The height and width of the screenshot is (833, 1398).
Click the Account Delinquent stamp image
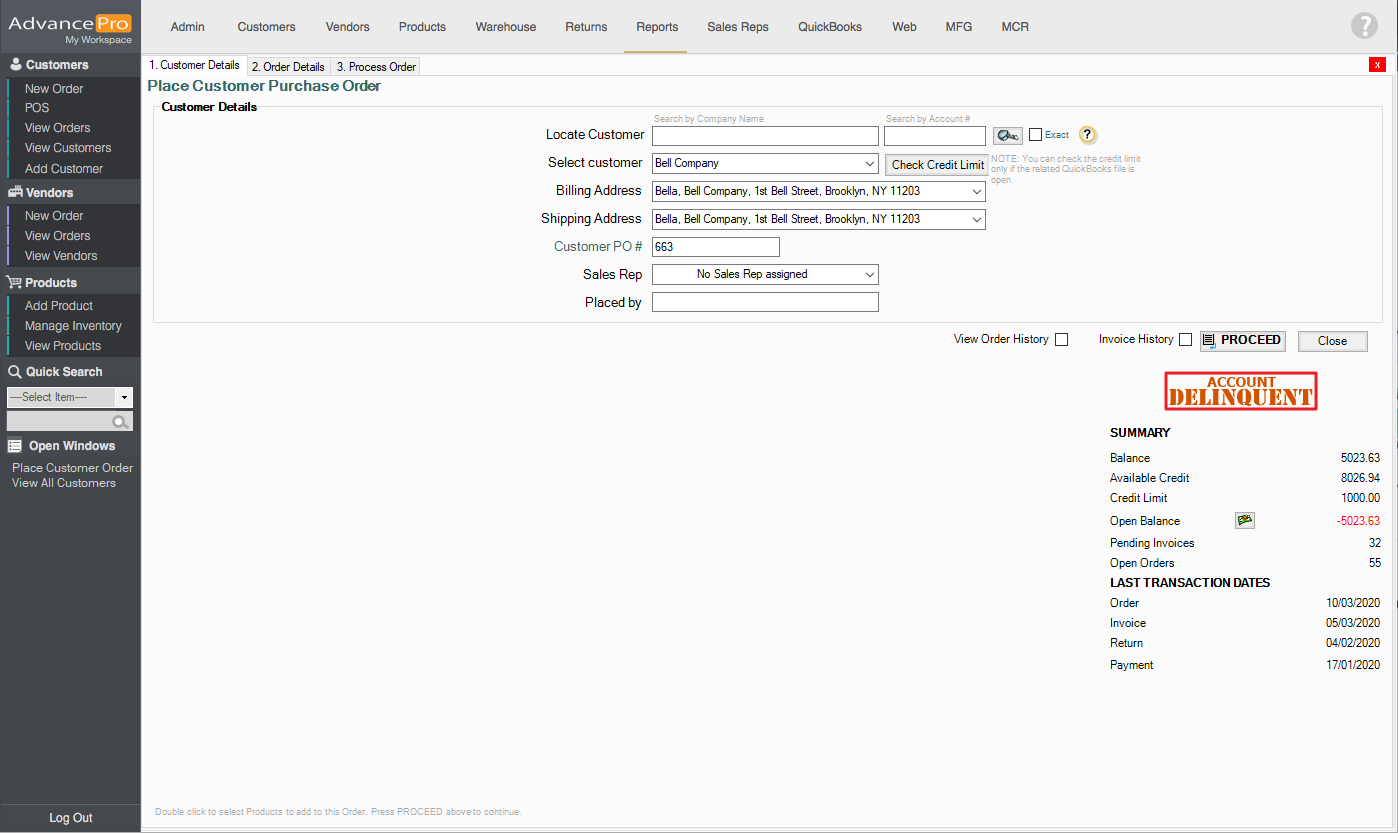(x=1240, y=391)
